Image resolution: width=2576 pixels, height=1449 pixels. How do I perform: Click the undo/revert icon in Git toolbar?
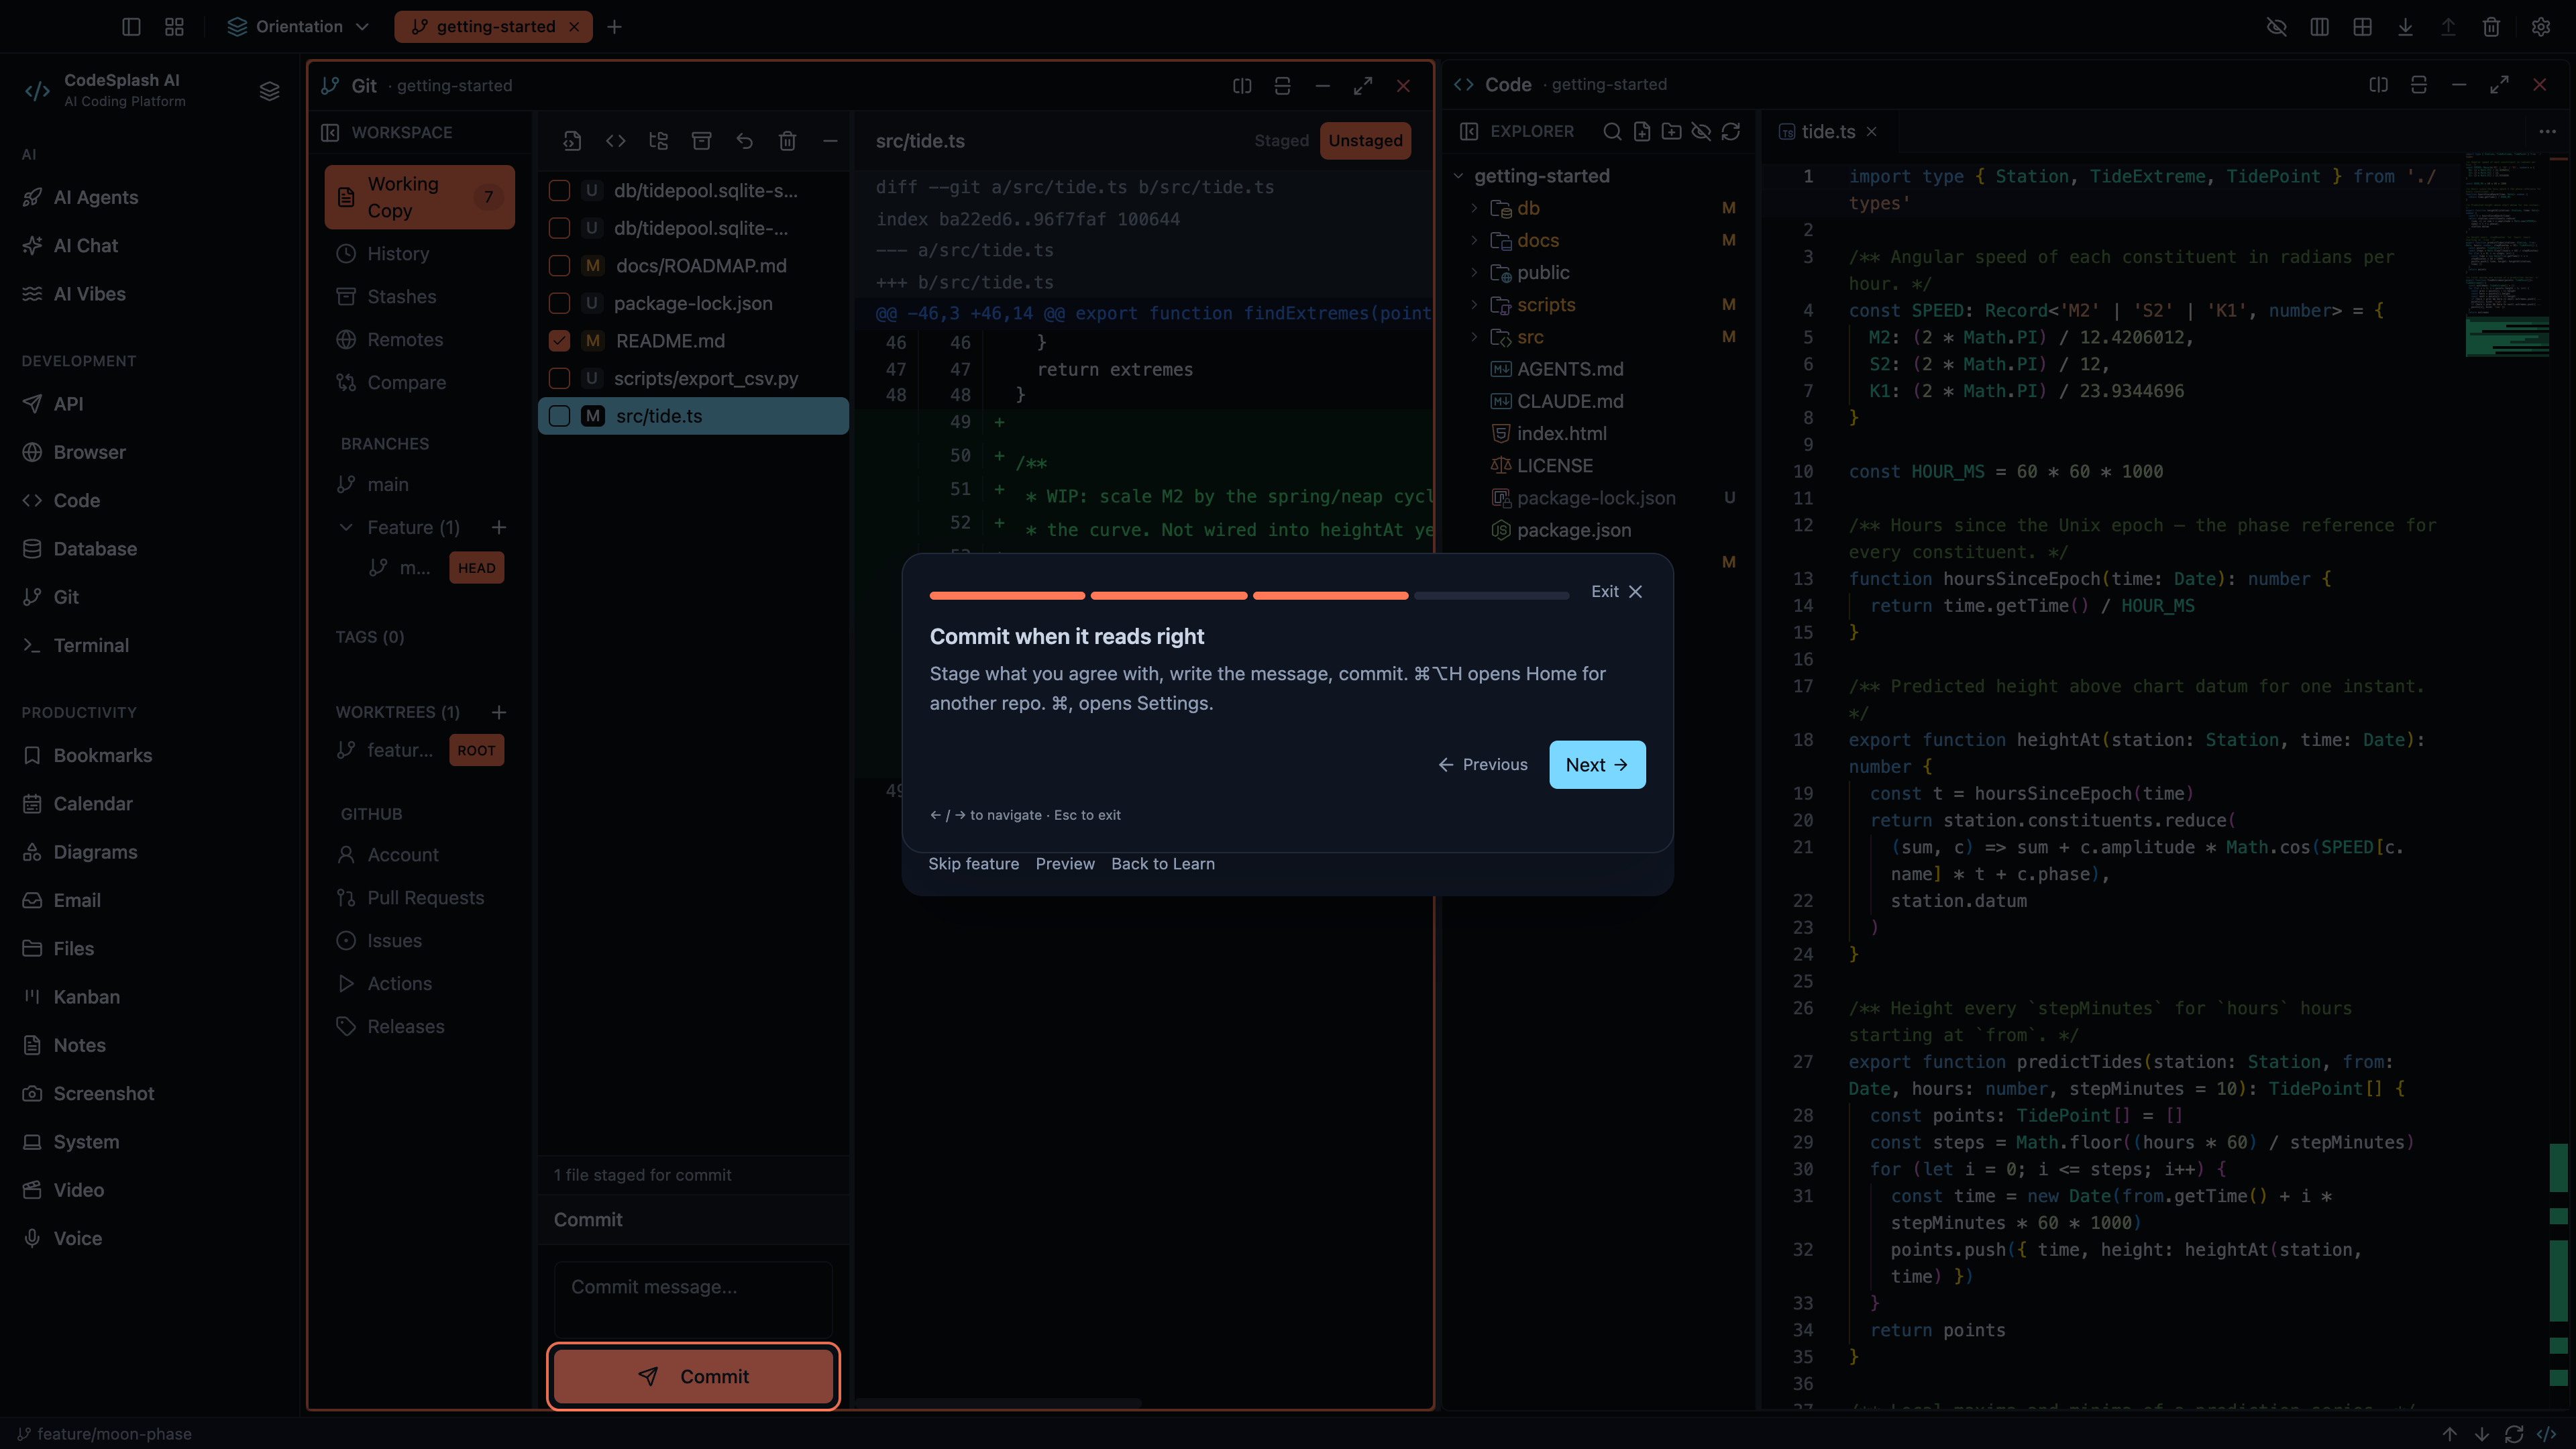[744, 141]
